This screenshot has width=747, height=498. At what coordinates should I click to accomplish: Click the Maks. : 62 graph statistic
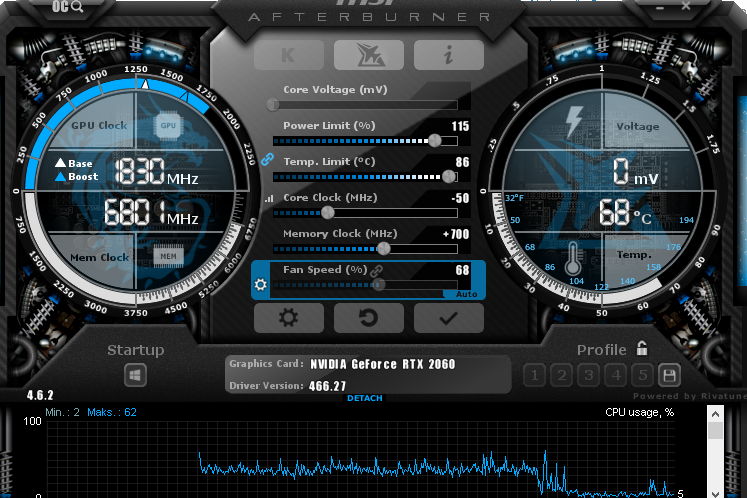pyautogui.click(x=112, y=412)
